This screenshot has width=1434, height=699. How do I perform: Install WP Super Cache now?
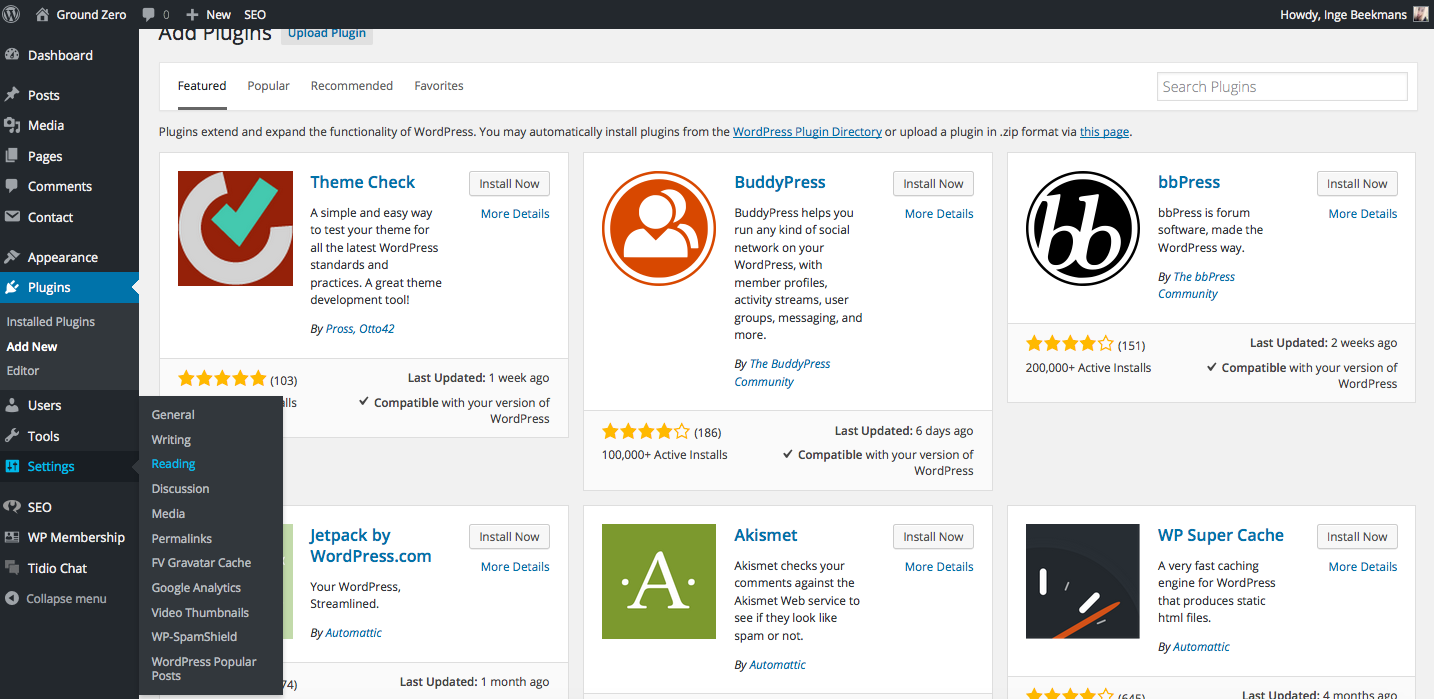click(x=1357, y=537)
